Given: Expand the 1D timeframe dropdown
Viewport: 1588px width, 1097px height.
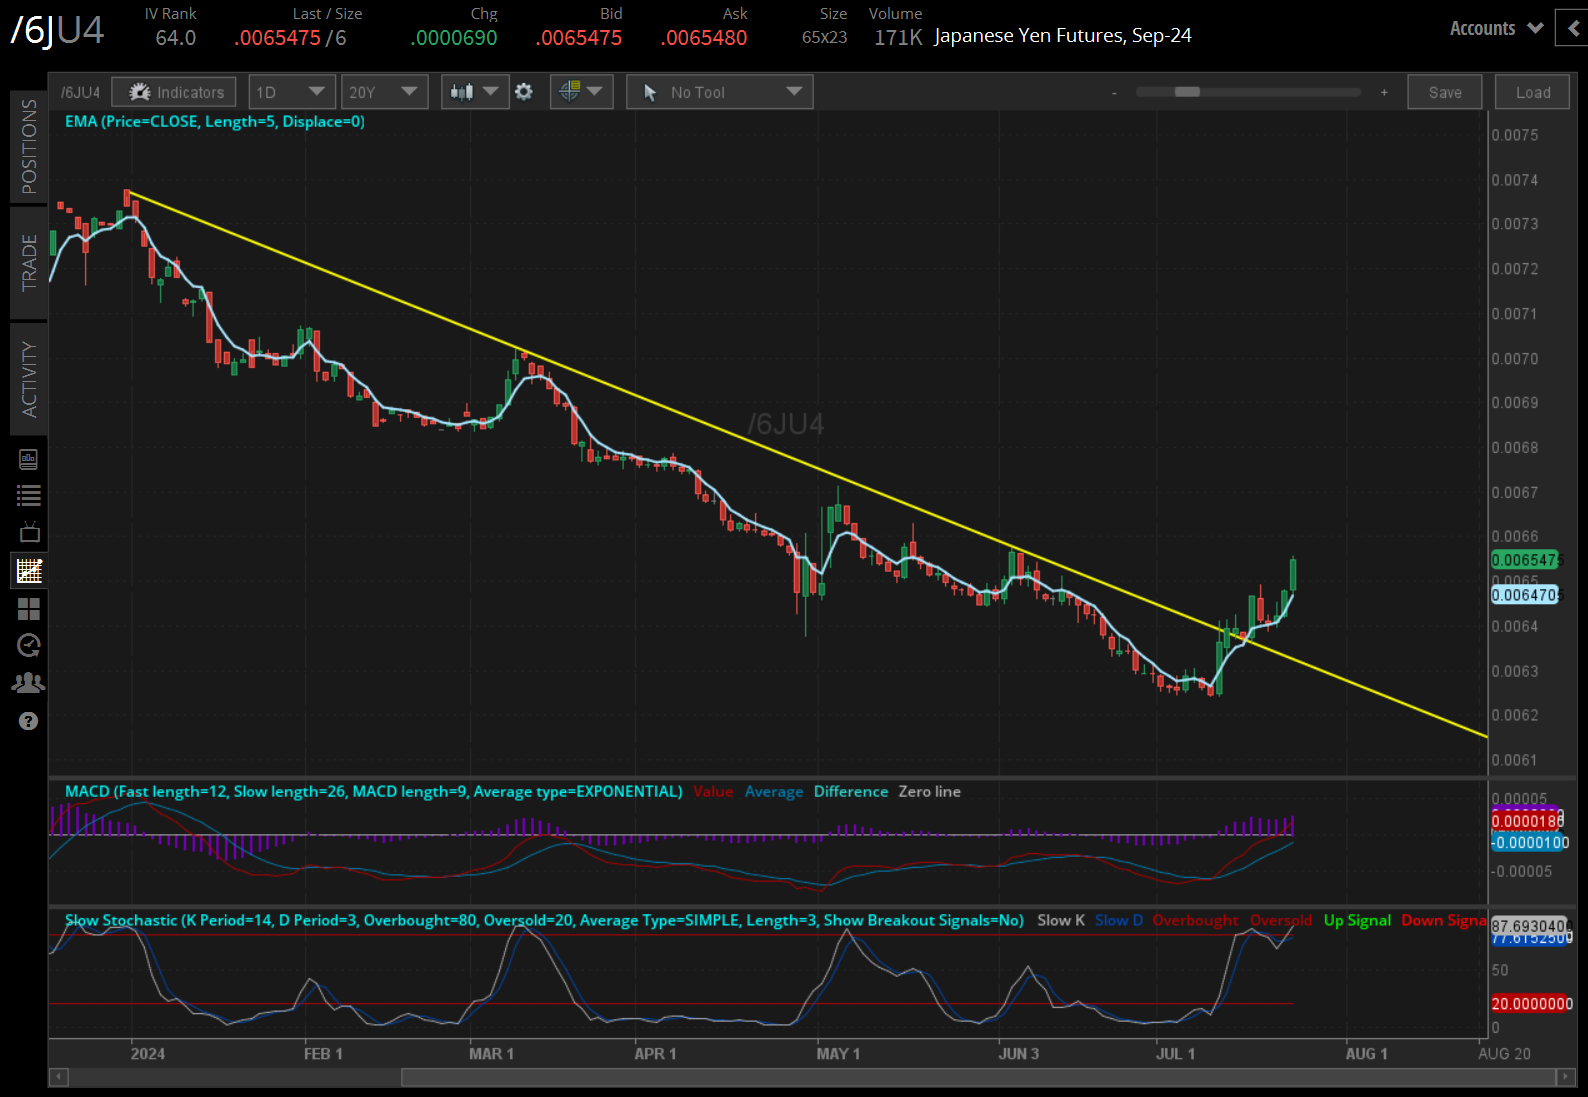Looking at the screenshot, I should tap(290, 92).
